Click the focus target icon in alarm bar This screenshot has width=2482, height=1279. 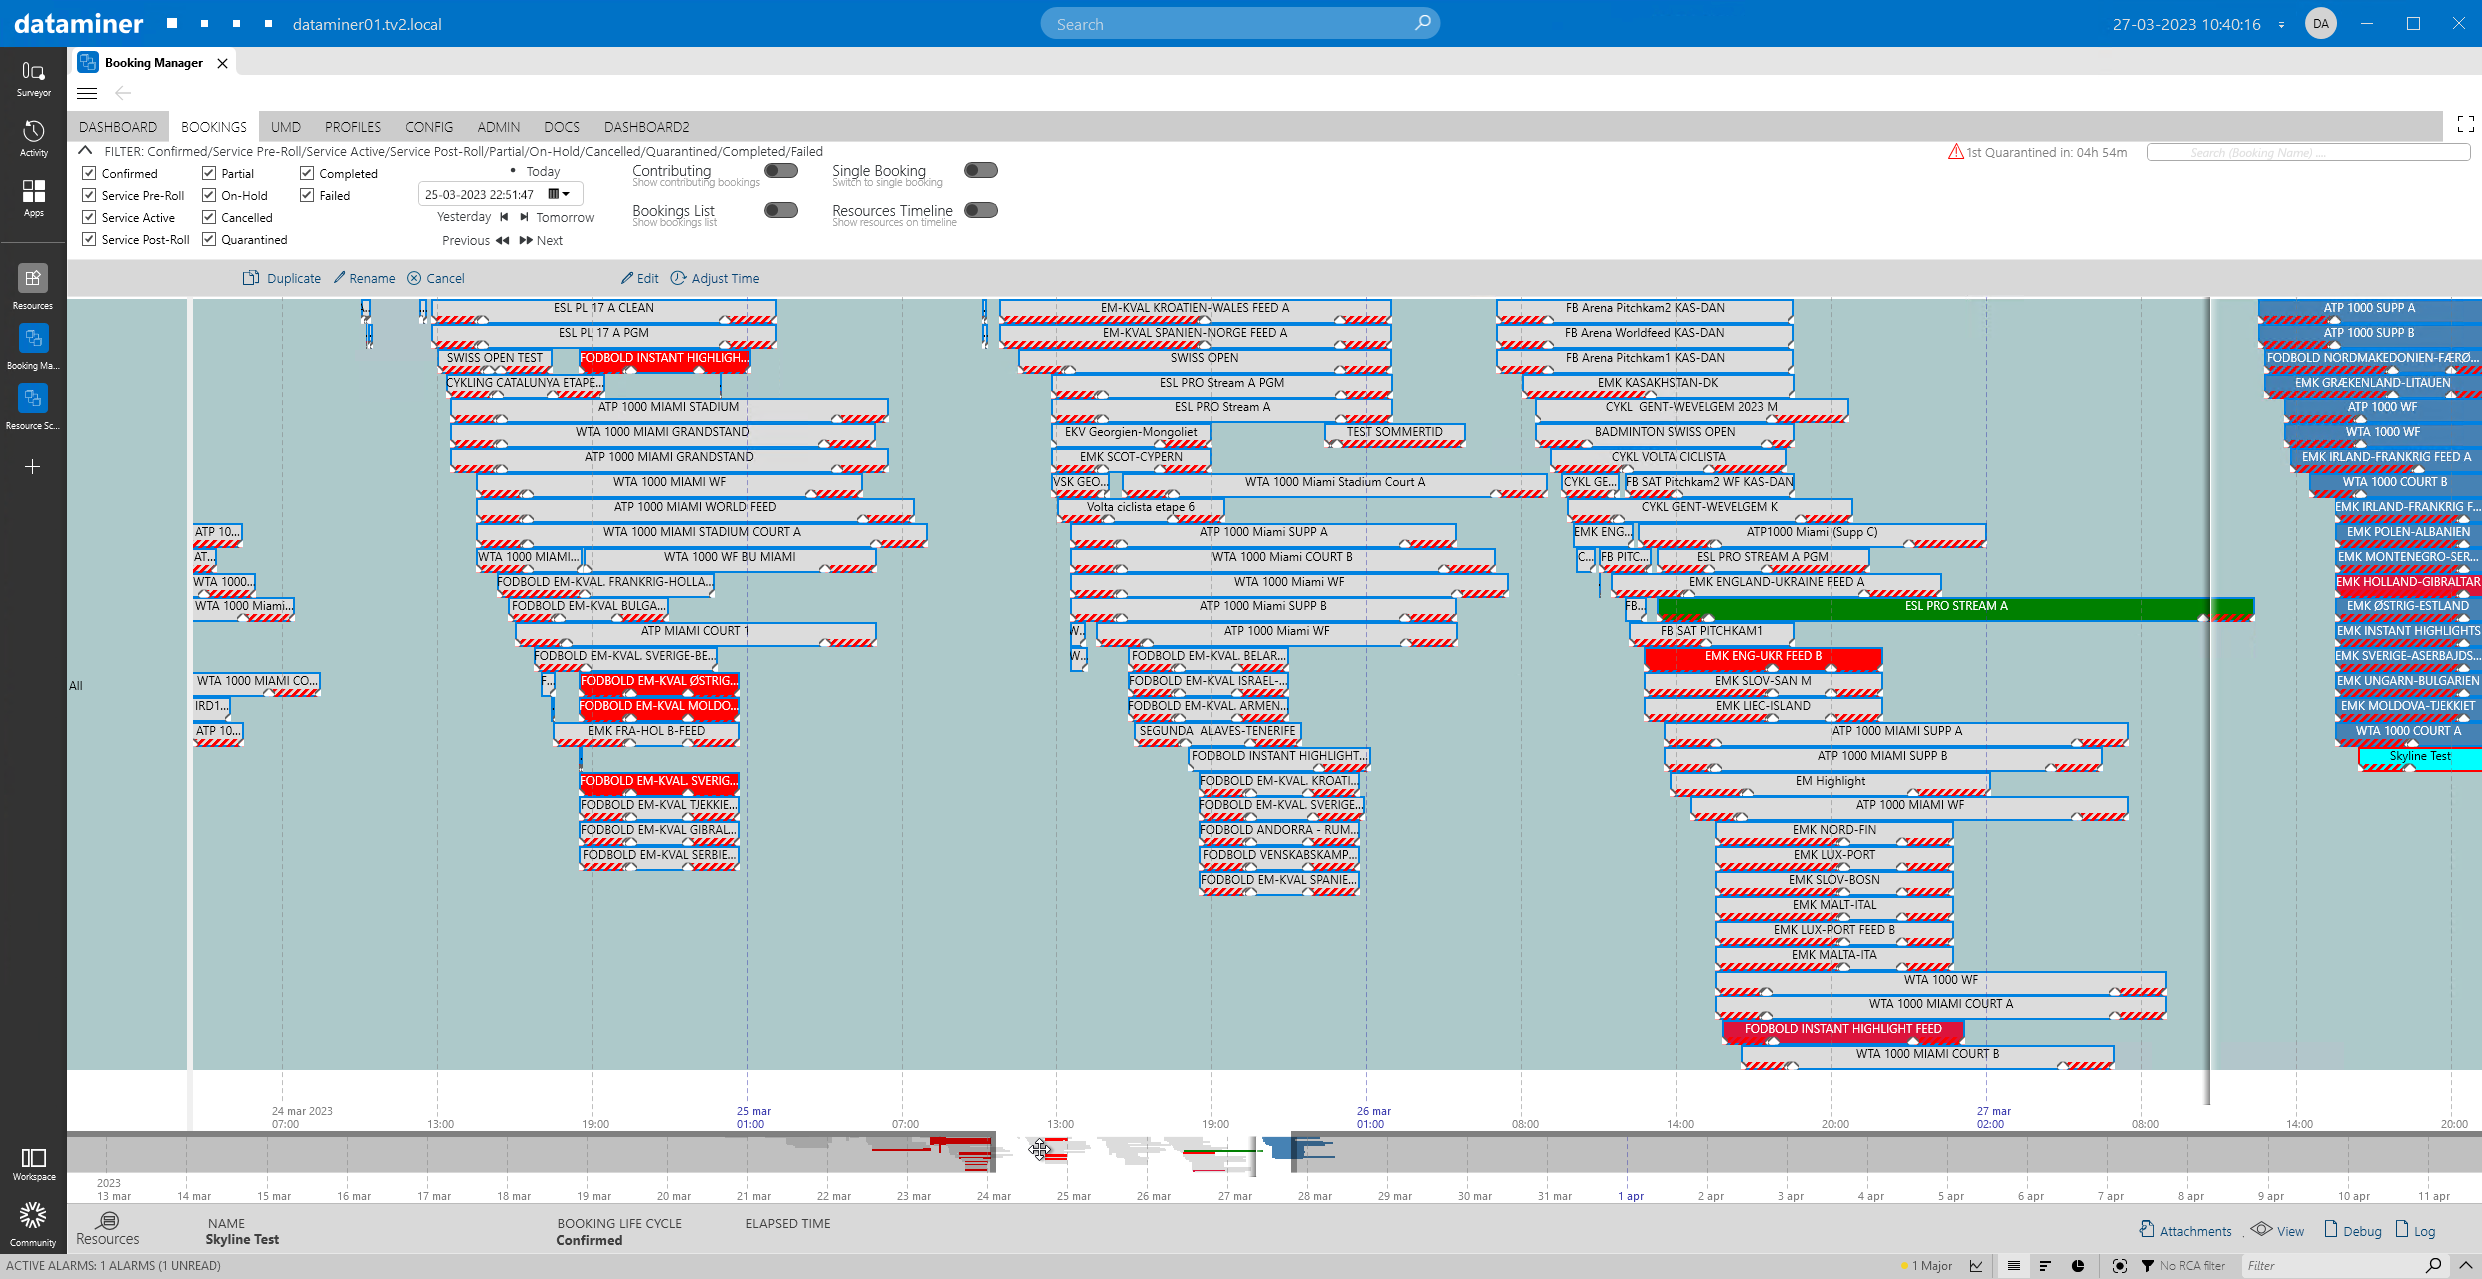pyautogui.click(x=2119, y=1265)
